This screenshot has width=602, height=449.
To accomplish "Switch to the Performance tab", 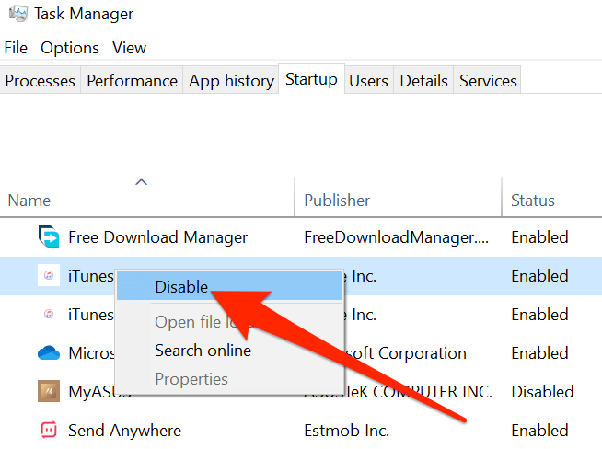I will point(132,81).
